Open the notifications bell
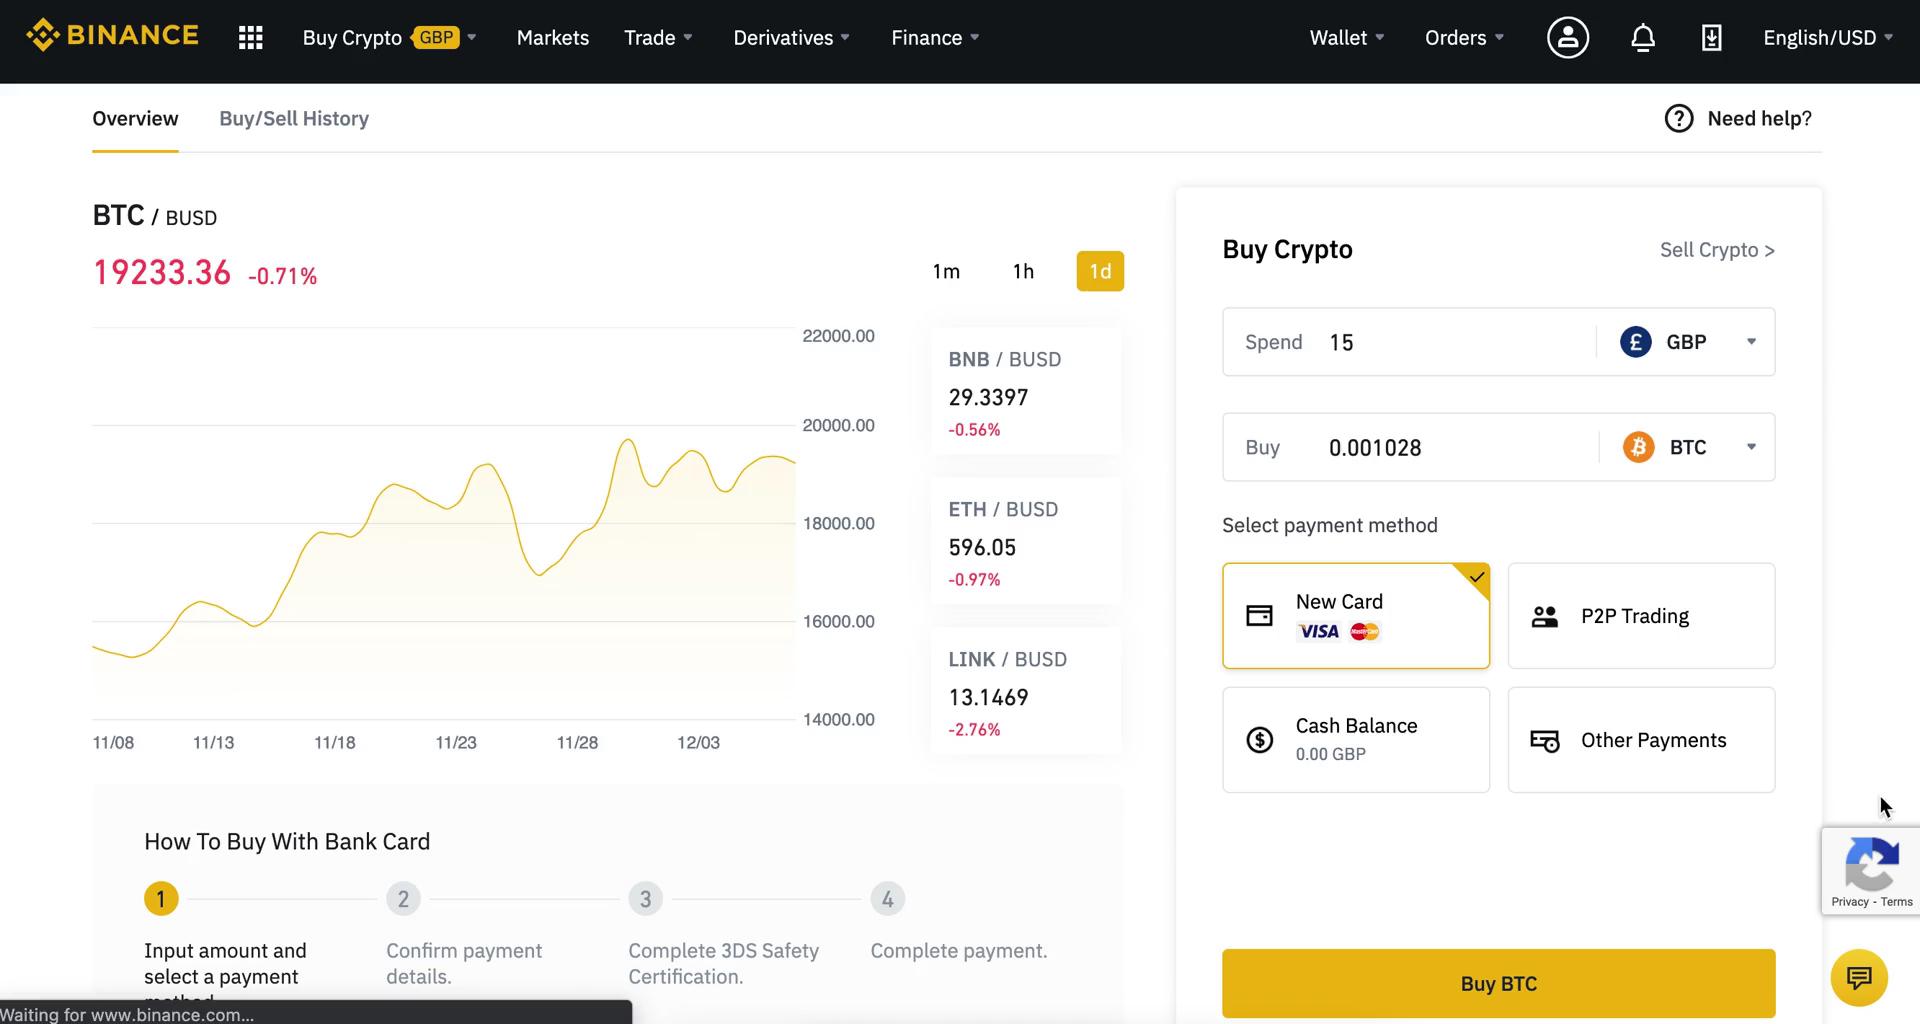Screen dimensions: 1920x1024 point(1643,38)
